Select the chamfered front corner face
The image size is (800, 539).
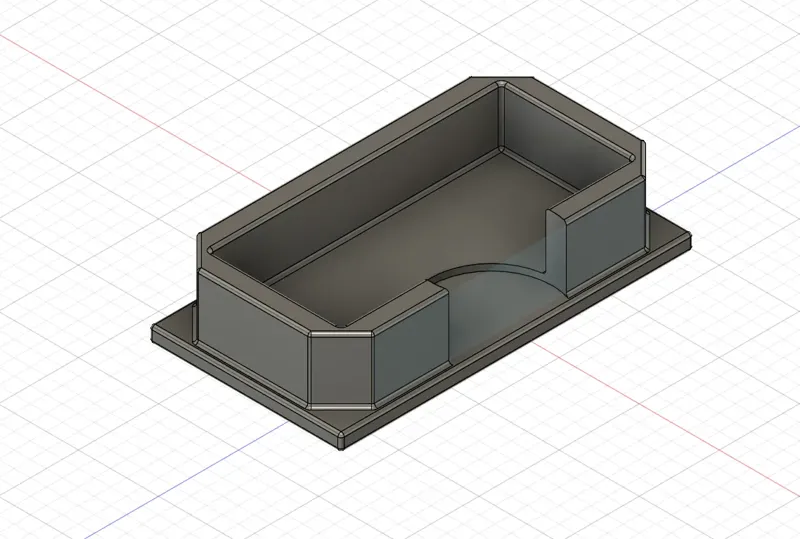tap(341, 369)
